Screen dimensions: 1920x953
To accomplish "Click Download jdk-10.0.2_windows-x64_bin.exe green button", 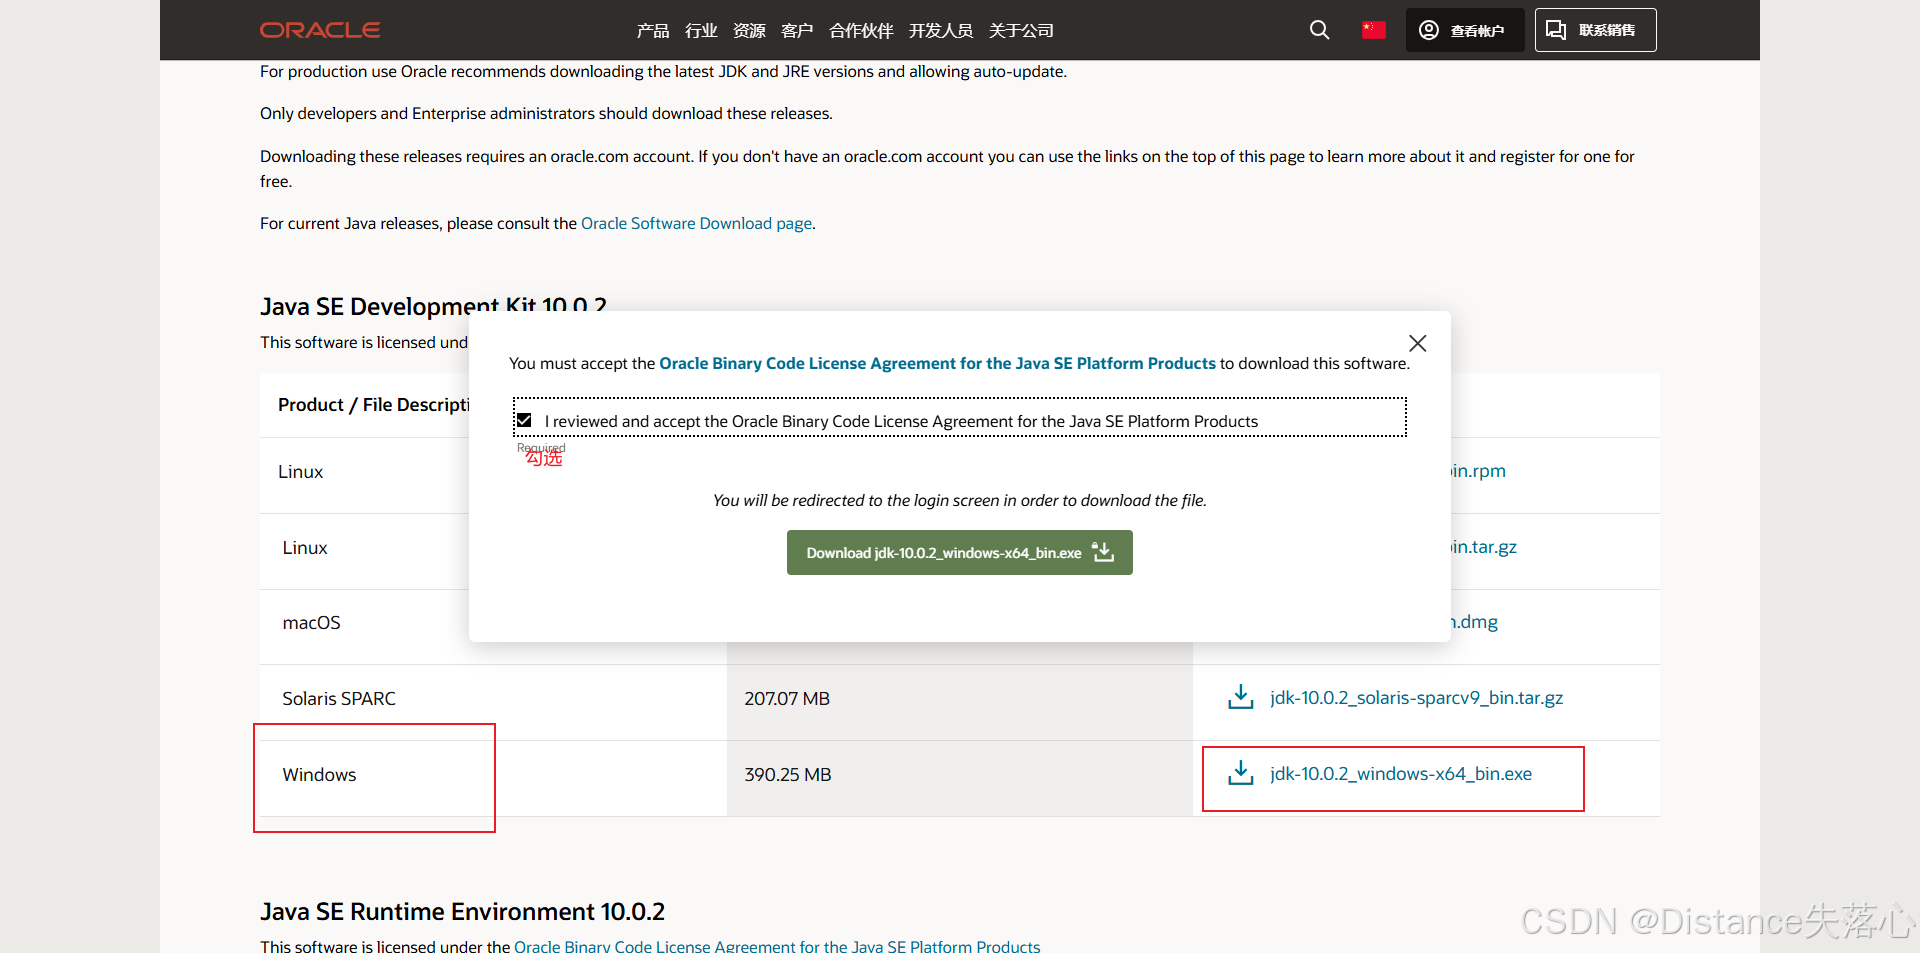I will [960, 553].
